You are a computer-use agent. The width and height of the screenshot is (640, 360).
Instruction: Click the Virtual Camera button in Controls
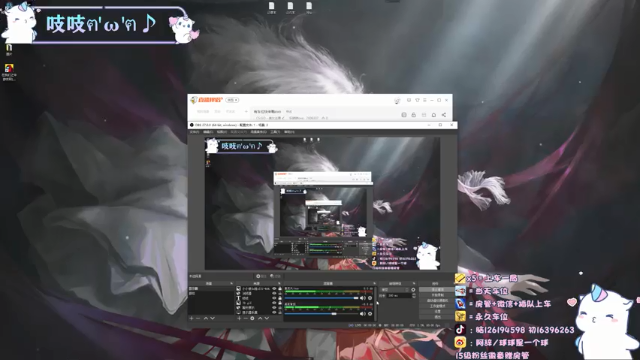coord(438,300)
